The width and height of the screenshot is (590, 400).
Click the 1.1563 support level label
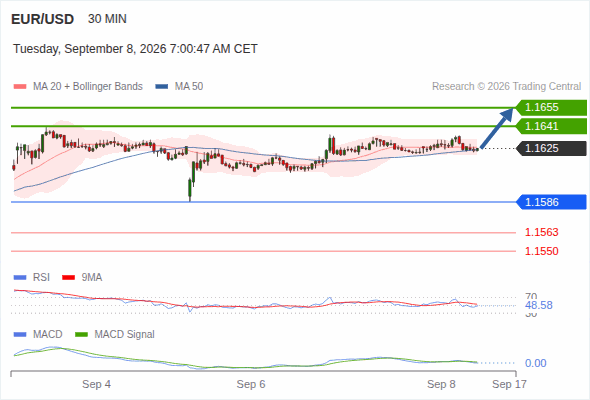541,232
